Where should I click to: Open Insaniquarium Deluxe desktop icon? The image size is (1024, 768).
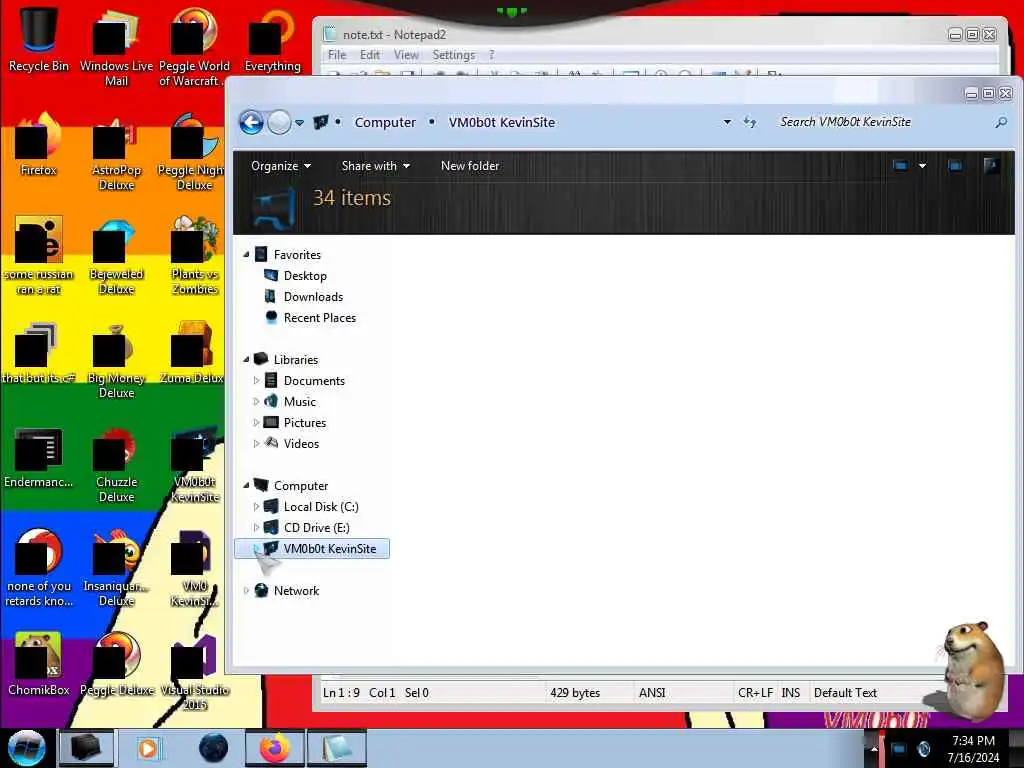116,568
